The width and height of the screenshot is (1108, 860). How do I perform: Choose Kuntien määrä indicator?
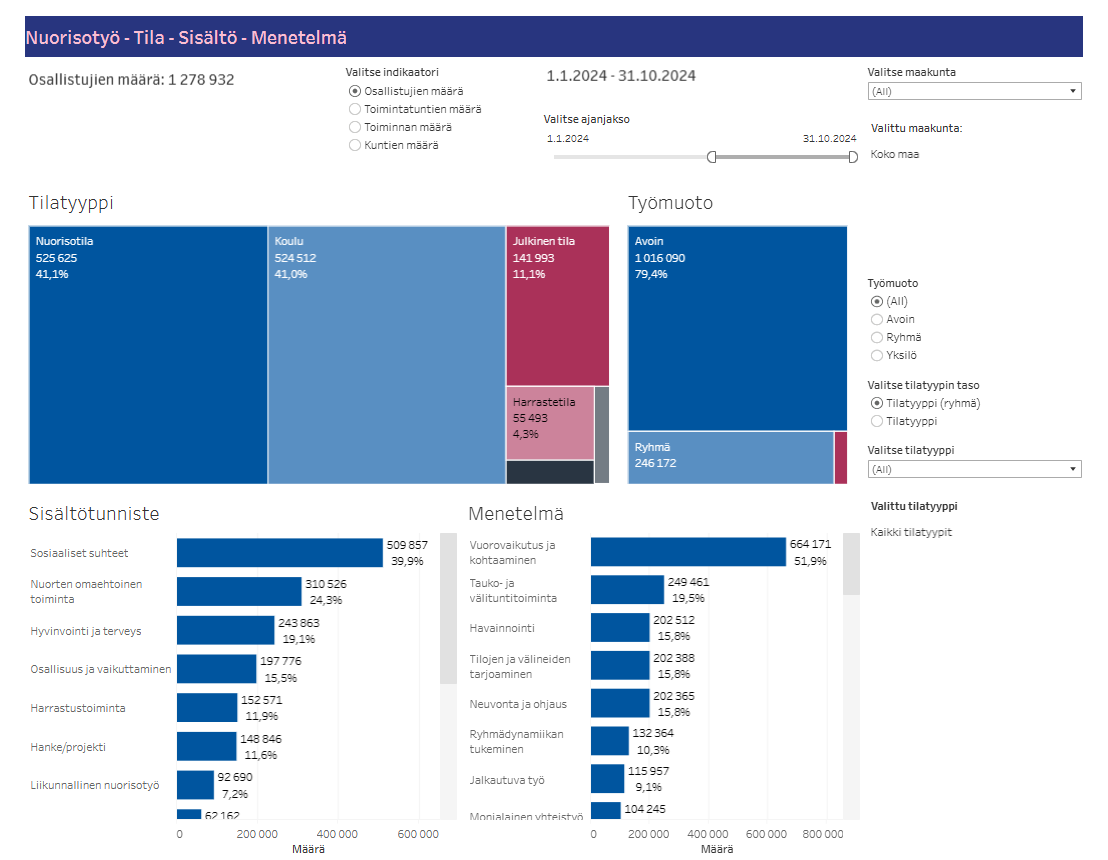click(x=355, y=145)
